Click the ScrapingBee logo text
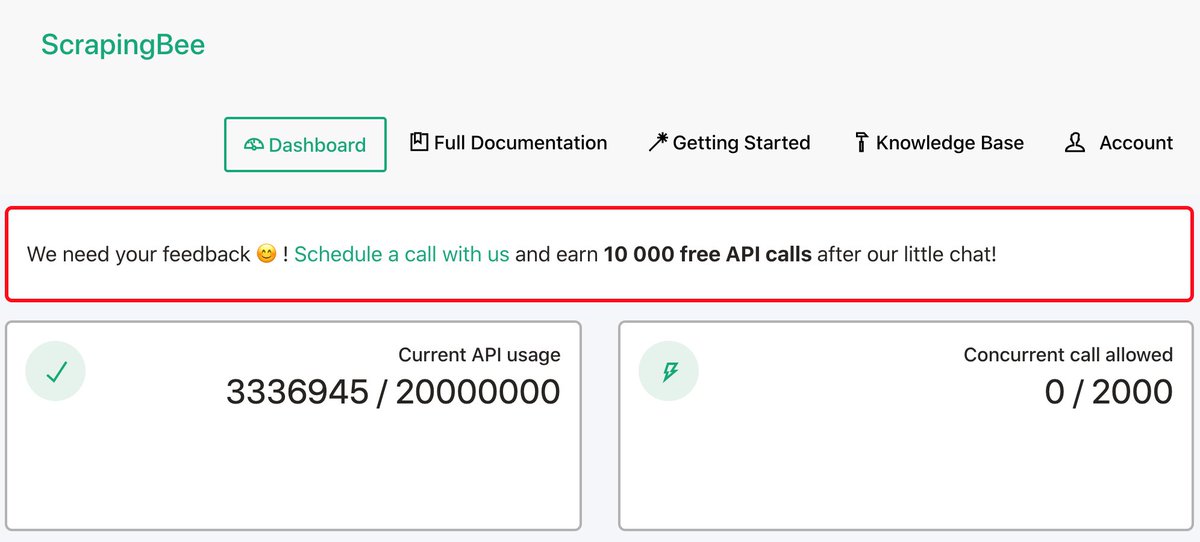This screenshot has width=1200, height=542. click(123, 44)
